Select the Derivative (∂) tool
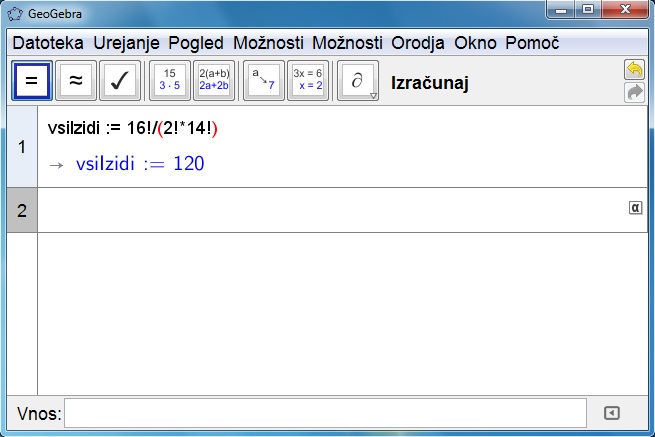Viewport: 655px width, 437px height. point(356,80)
